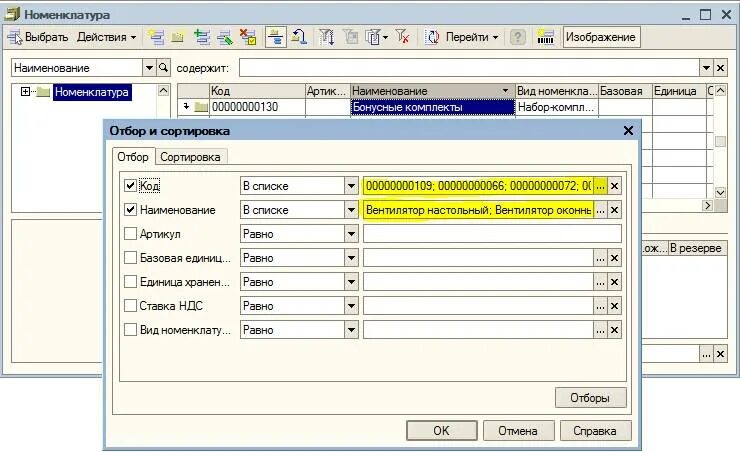
Task: Click the mark for deletion icon
Action: click(248, 37)
